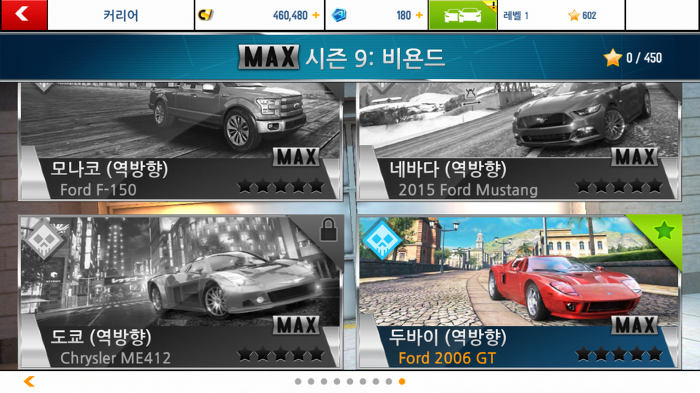
Task: Select the 두바이 Ford 2006 GT race card
Action: coord(519,292)
